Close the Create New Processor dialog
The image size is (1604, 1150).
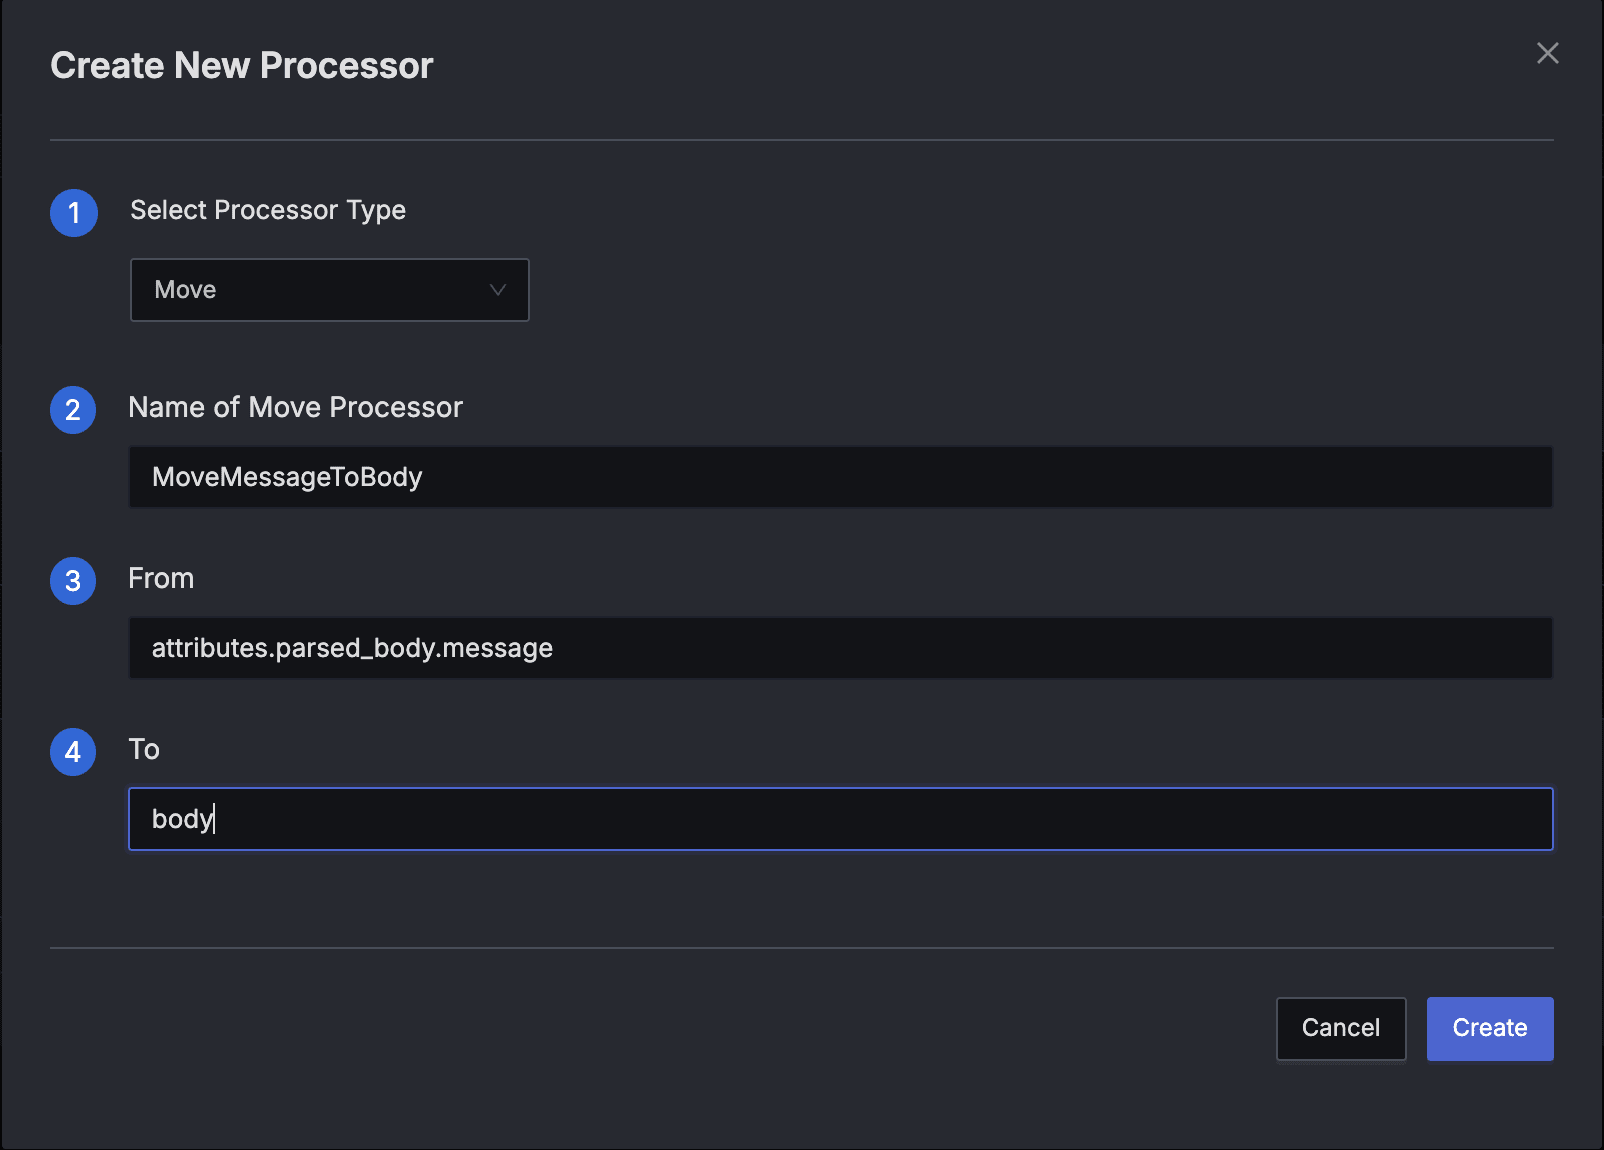tap(1547, 54)
